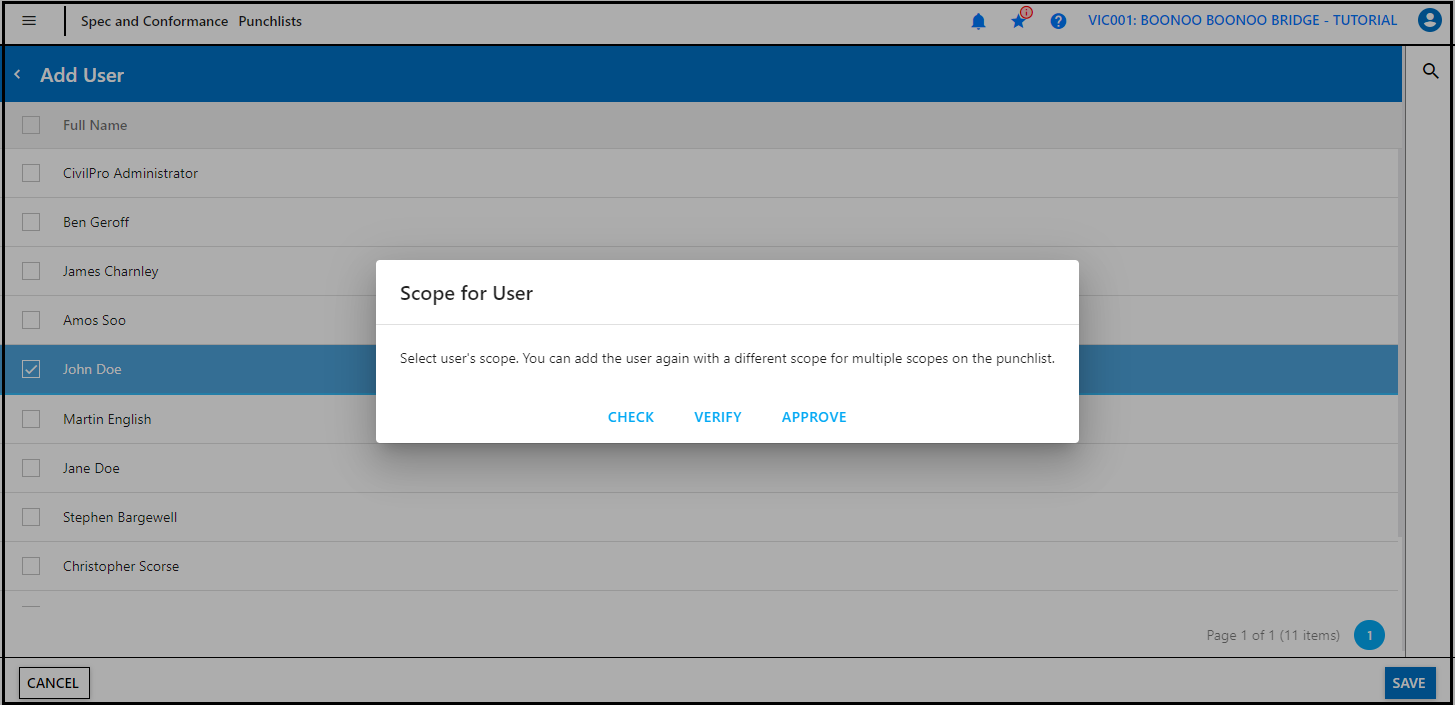Viewport: 1455px width, 705px height.
Task: Click the James Charnley name
Action: (x=110, y=271)
